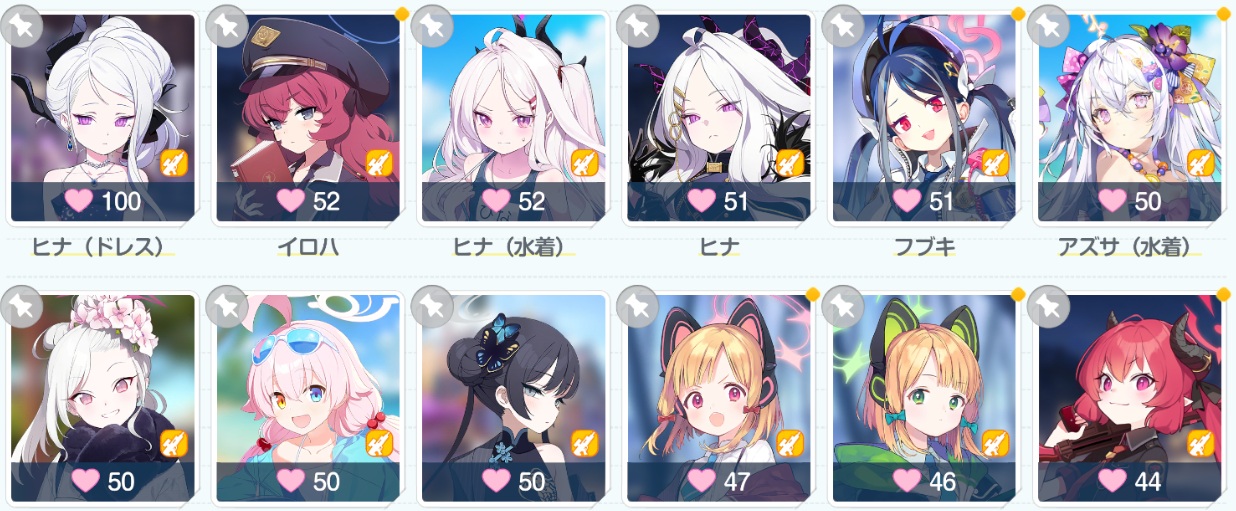
Task: Click the orange dot on the green cat-ear card
Action: pyautogui.click(x=1018, y=294)
